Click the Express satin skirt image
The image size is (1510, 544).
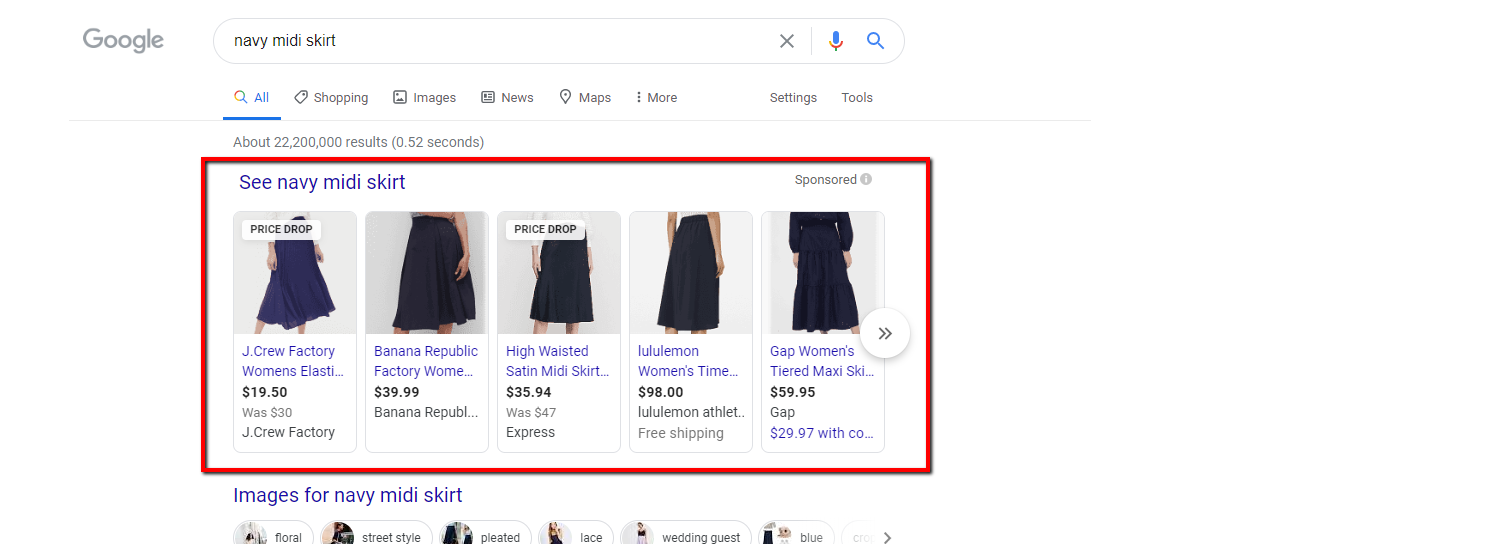pyautogui.click(x=559, y=273)
